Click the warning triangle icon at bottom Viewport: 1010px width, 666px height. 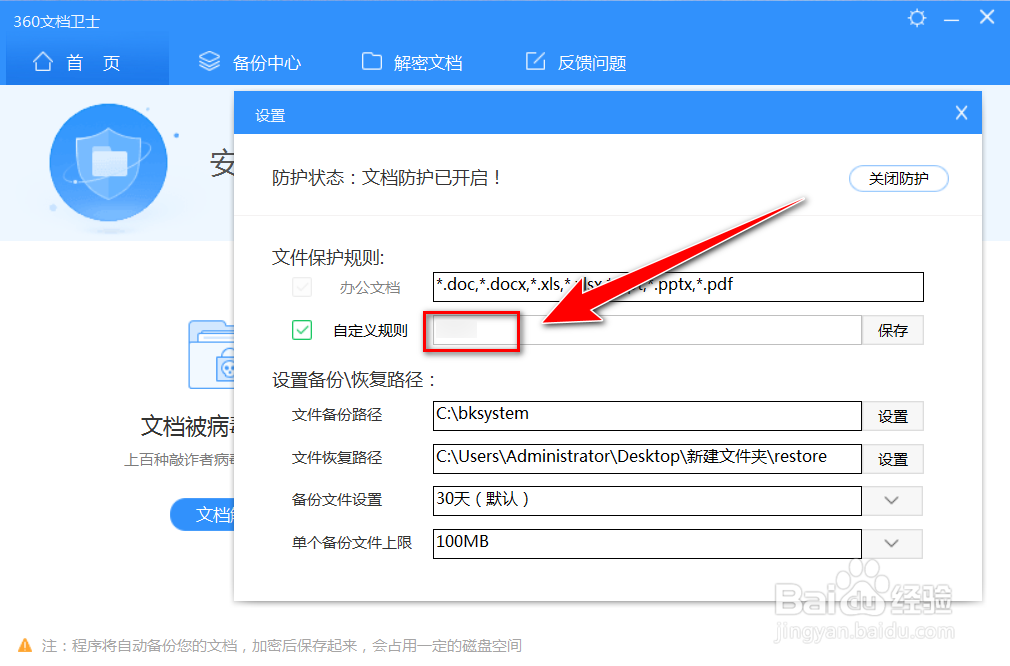[25, 645]
